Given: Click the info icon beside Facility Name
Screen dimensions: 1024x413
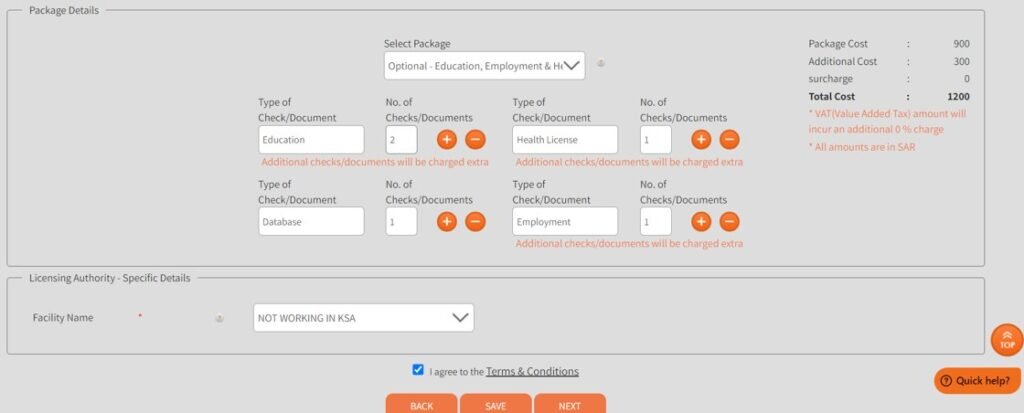Looking at the screenshot, I should click(219, 318).
